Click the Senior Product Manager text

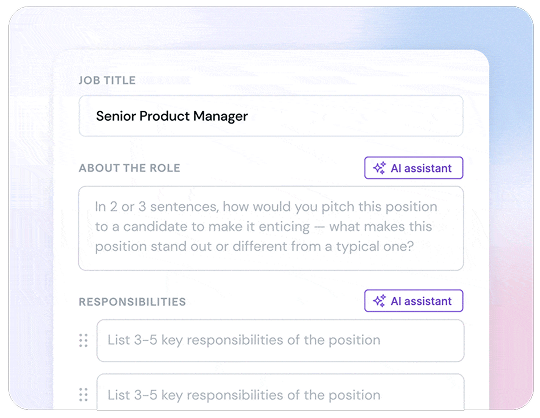pos(172,116)
